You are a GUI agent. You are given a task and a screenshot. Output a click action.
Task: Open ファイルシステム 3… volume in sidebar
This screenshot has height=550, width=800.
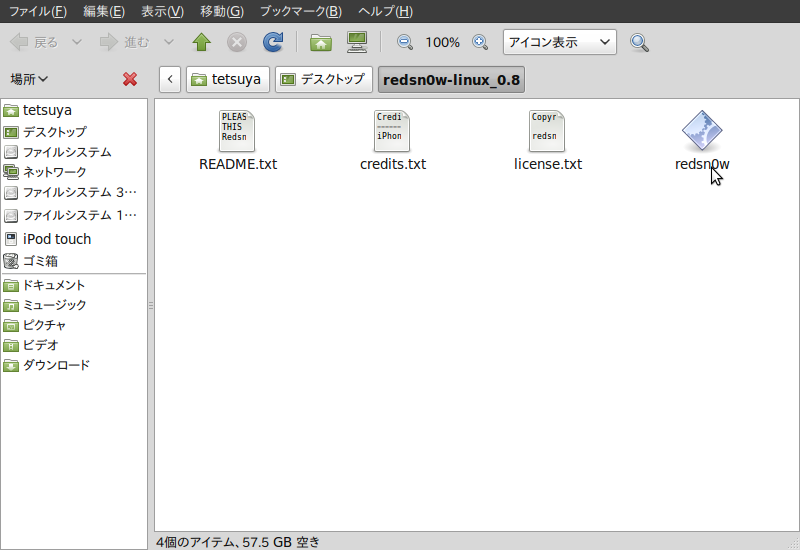[74, 192]
